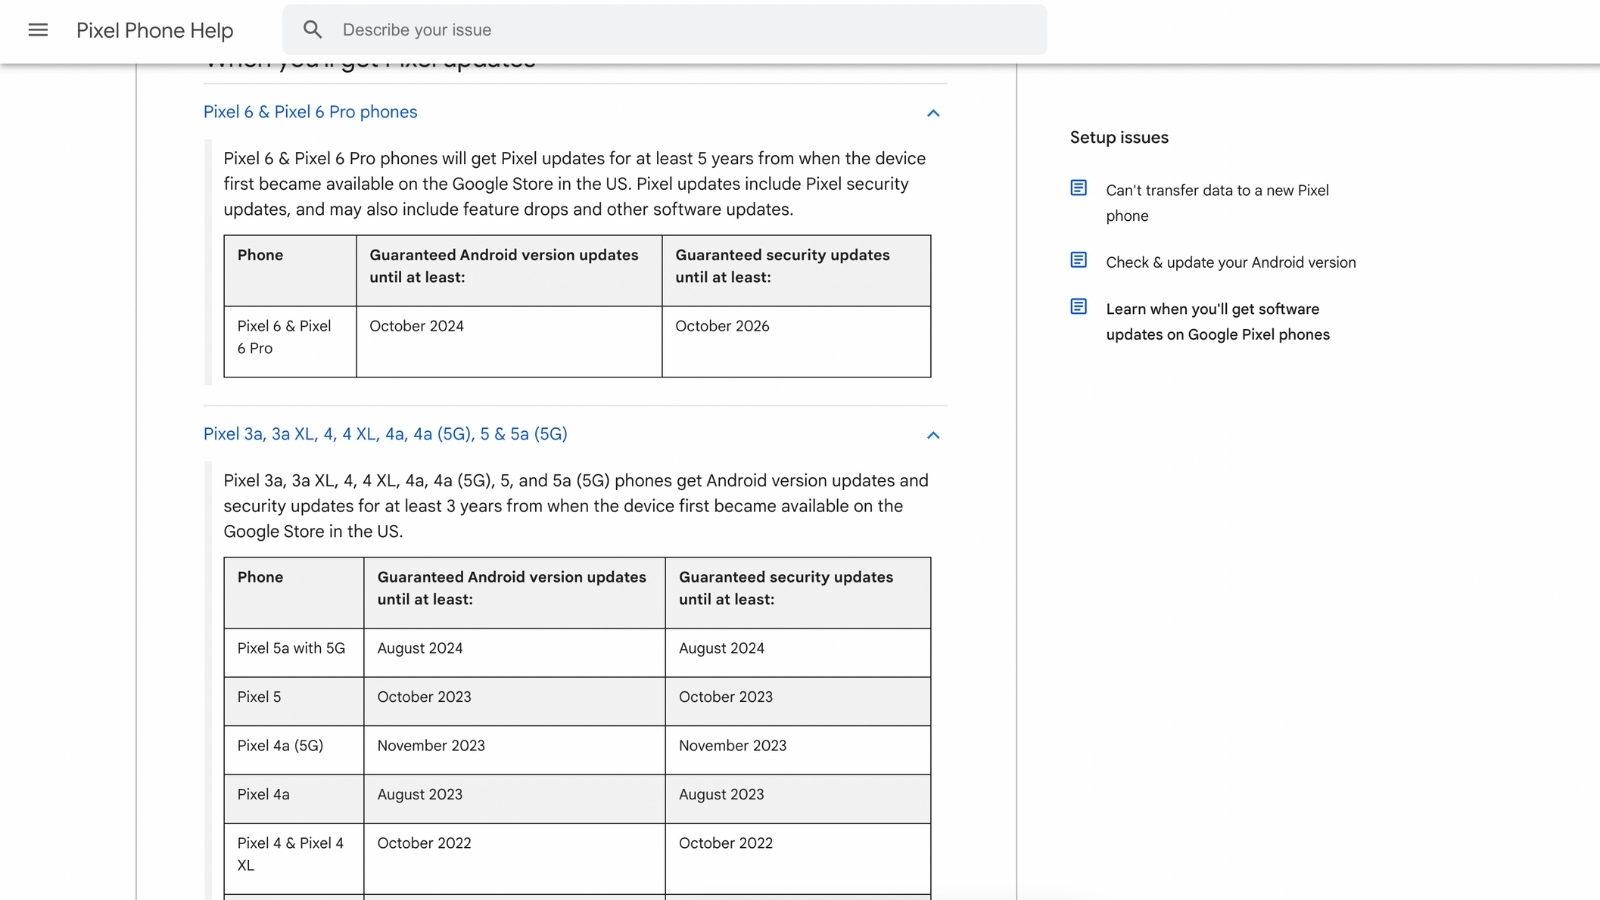Select August 2024 Android version updates cell

[514, 653]
